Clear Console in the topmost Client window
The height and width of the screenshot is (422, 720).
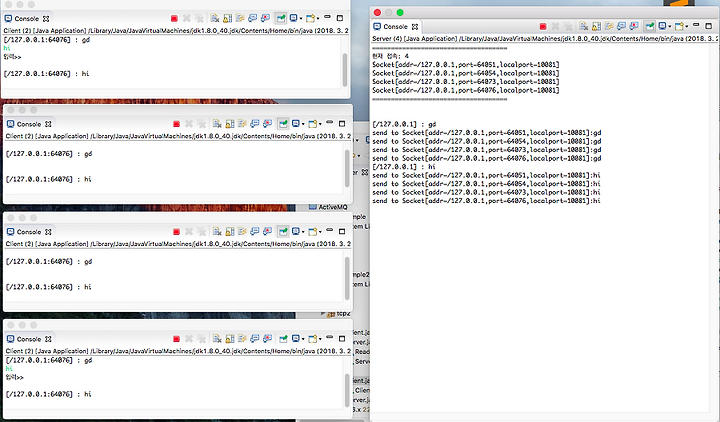click(215, 18)
